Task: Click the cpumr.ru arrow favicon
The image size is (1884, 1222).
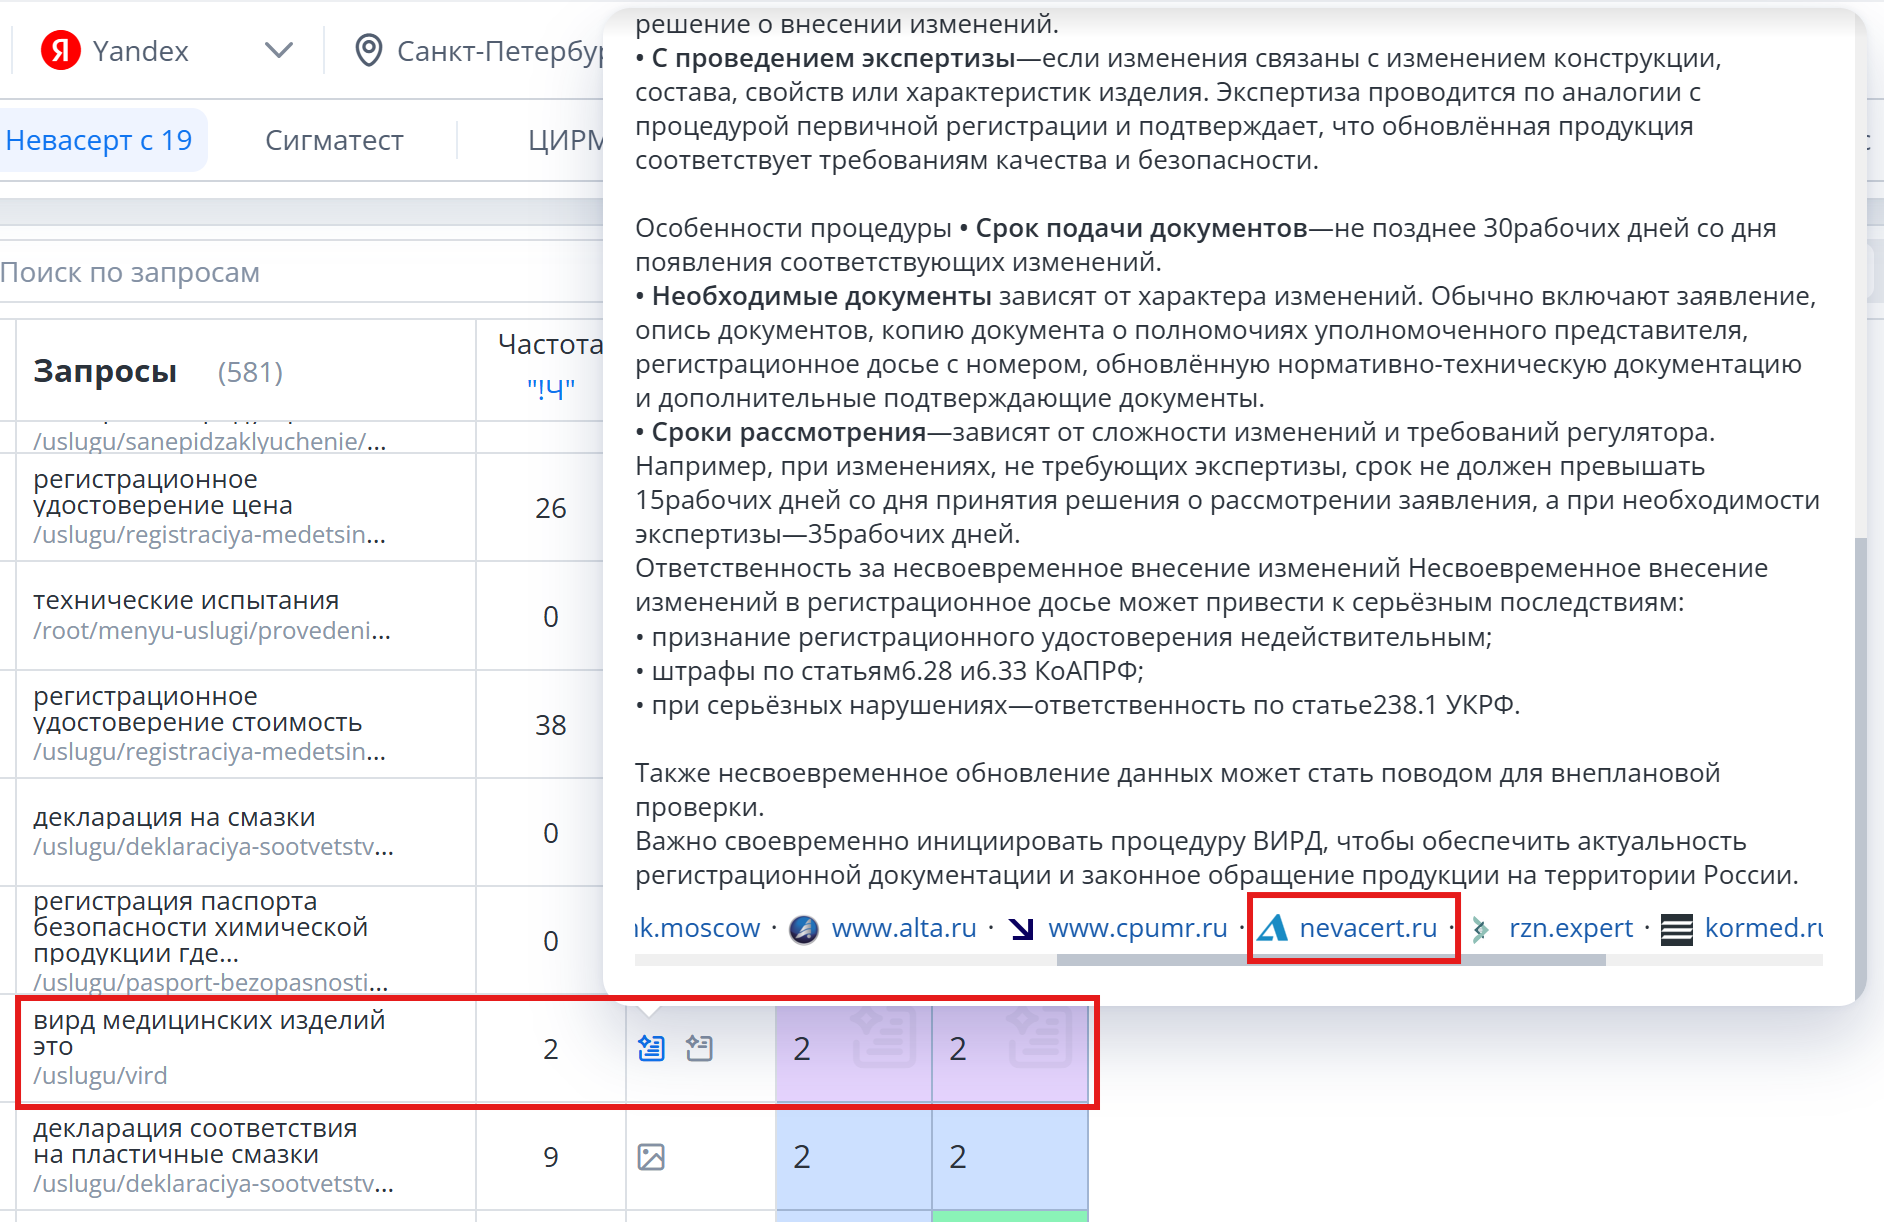Action: point(1022,929)
